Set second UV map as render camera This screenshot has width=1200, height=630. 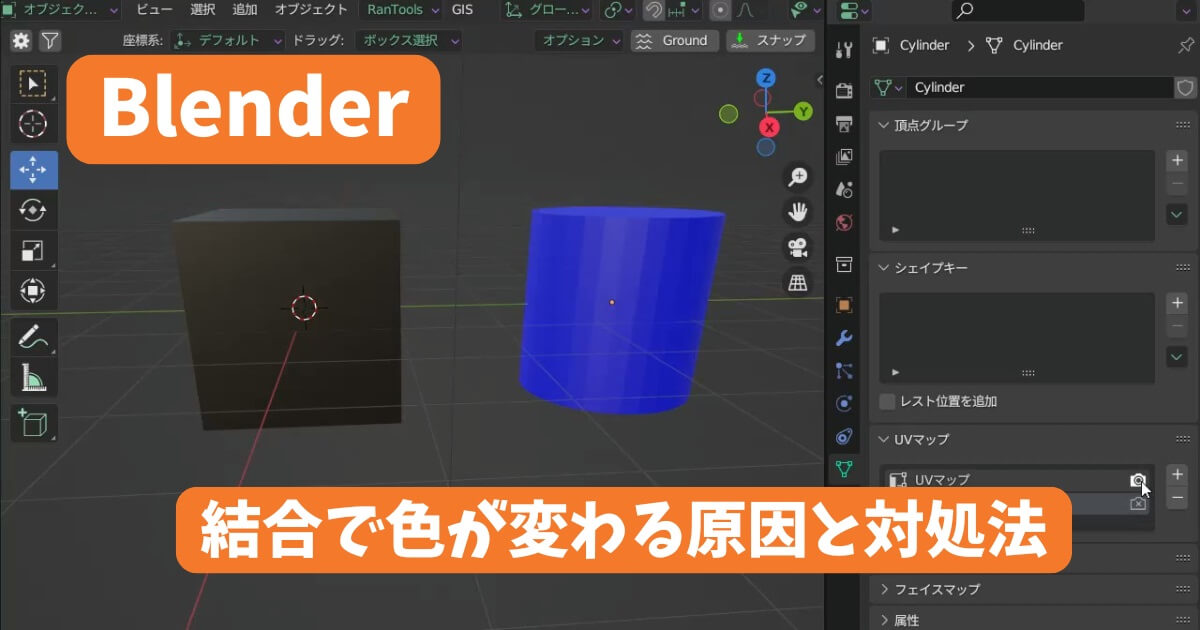(x=1138, y=504)
